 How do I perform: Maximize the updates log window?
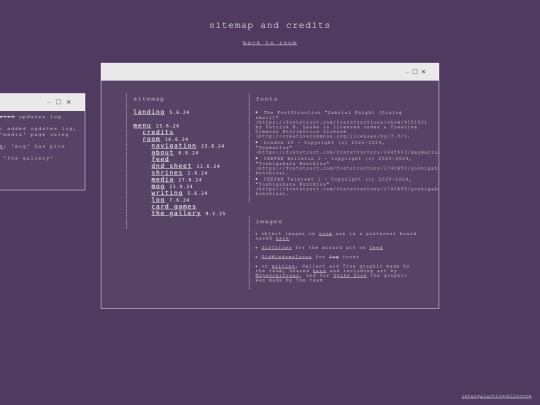pos(59,102)
